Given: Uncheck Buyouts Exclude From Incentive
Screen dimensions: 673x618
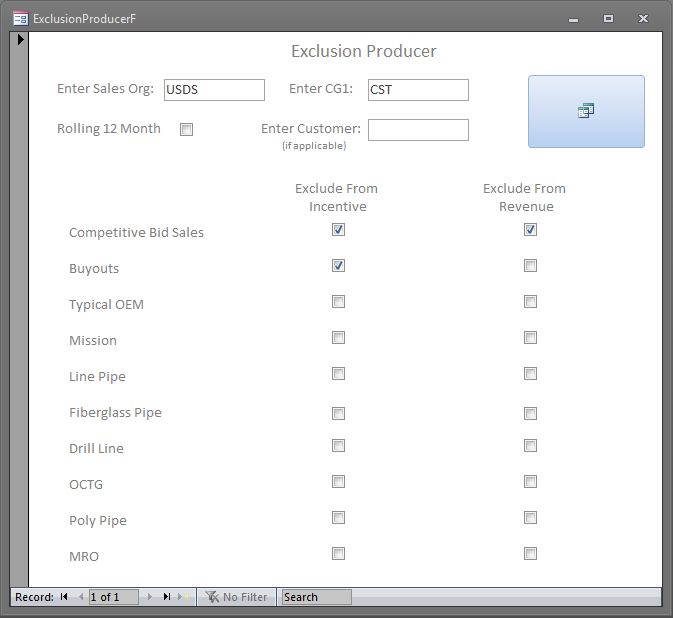Looking at the screenshot, I should click(x=338, y=266).
